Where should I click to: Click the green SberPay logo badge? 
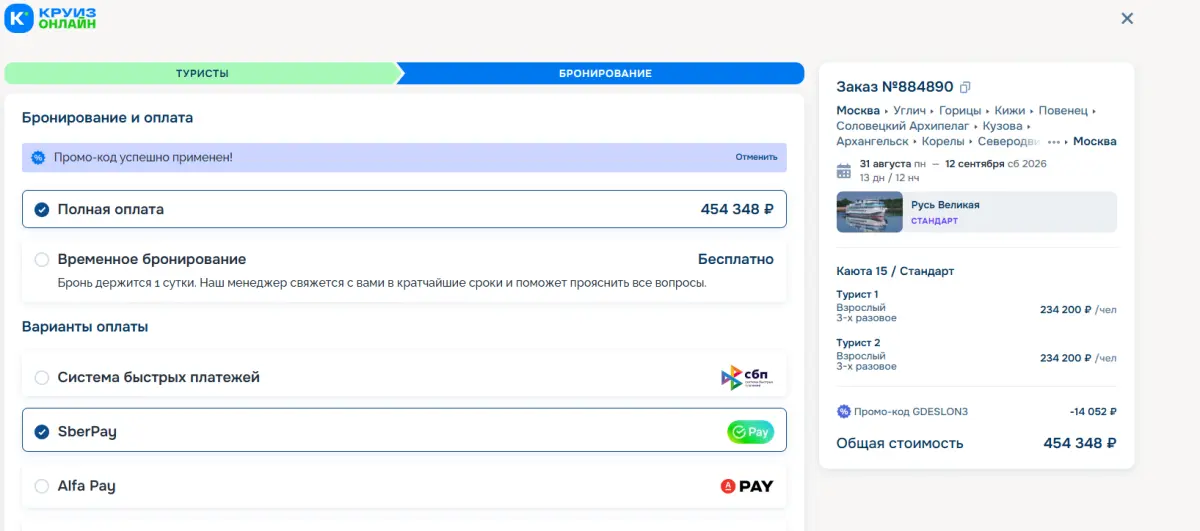750,432
